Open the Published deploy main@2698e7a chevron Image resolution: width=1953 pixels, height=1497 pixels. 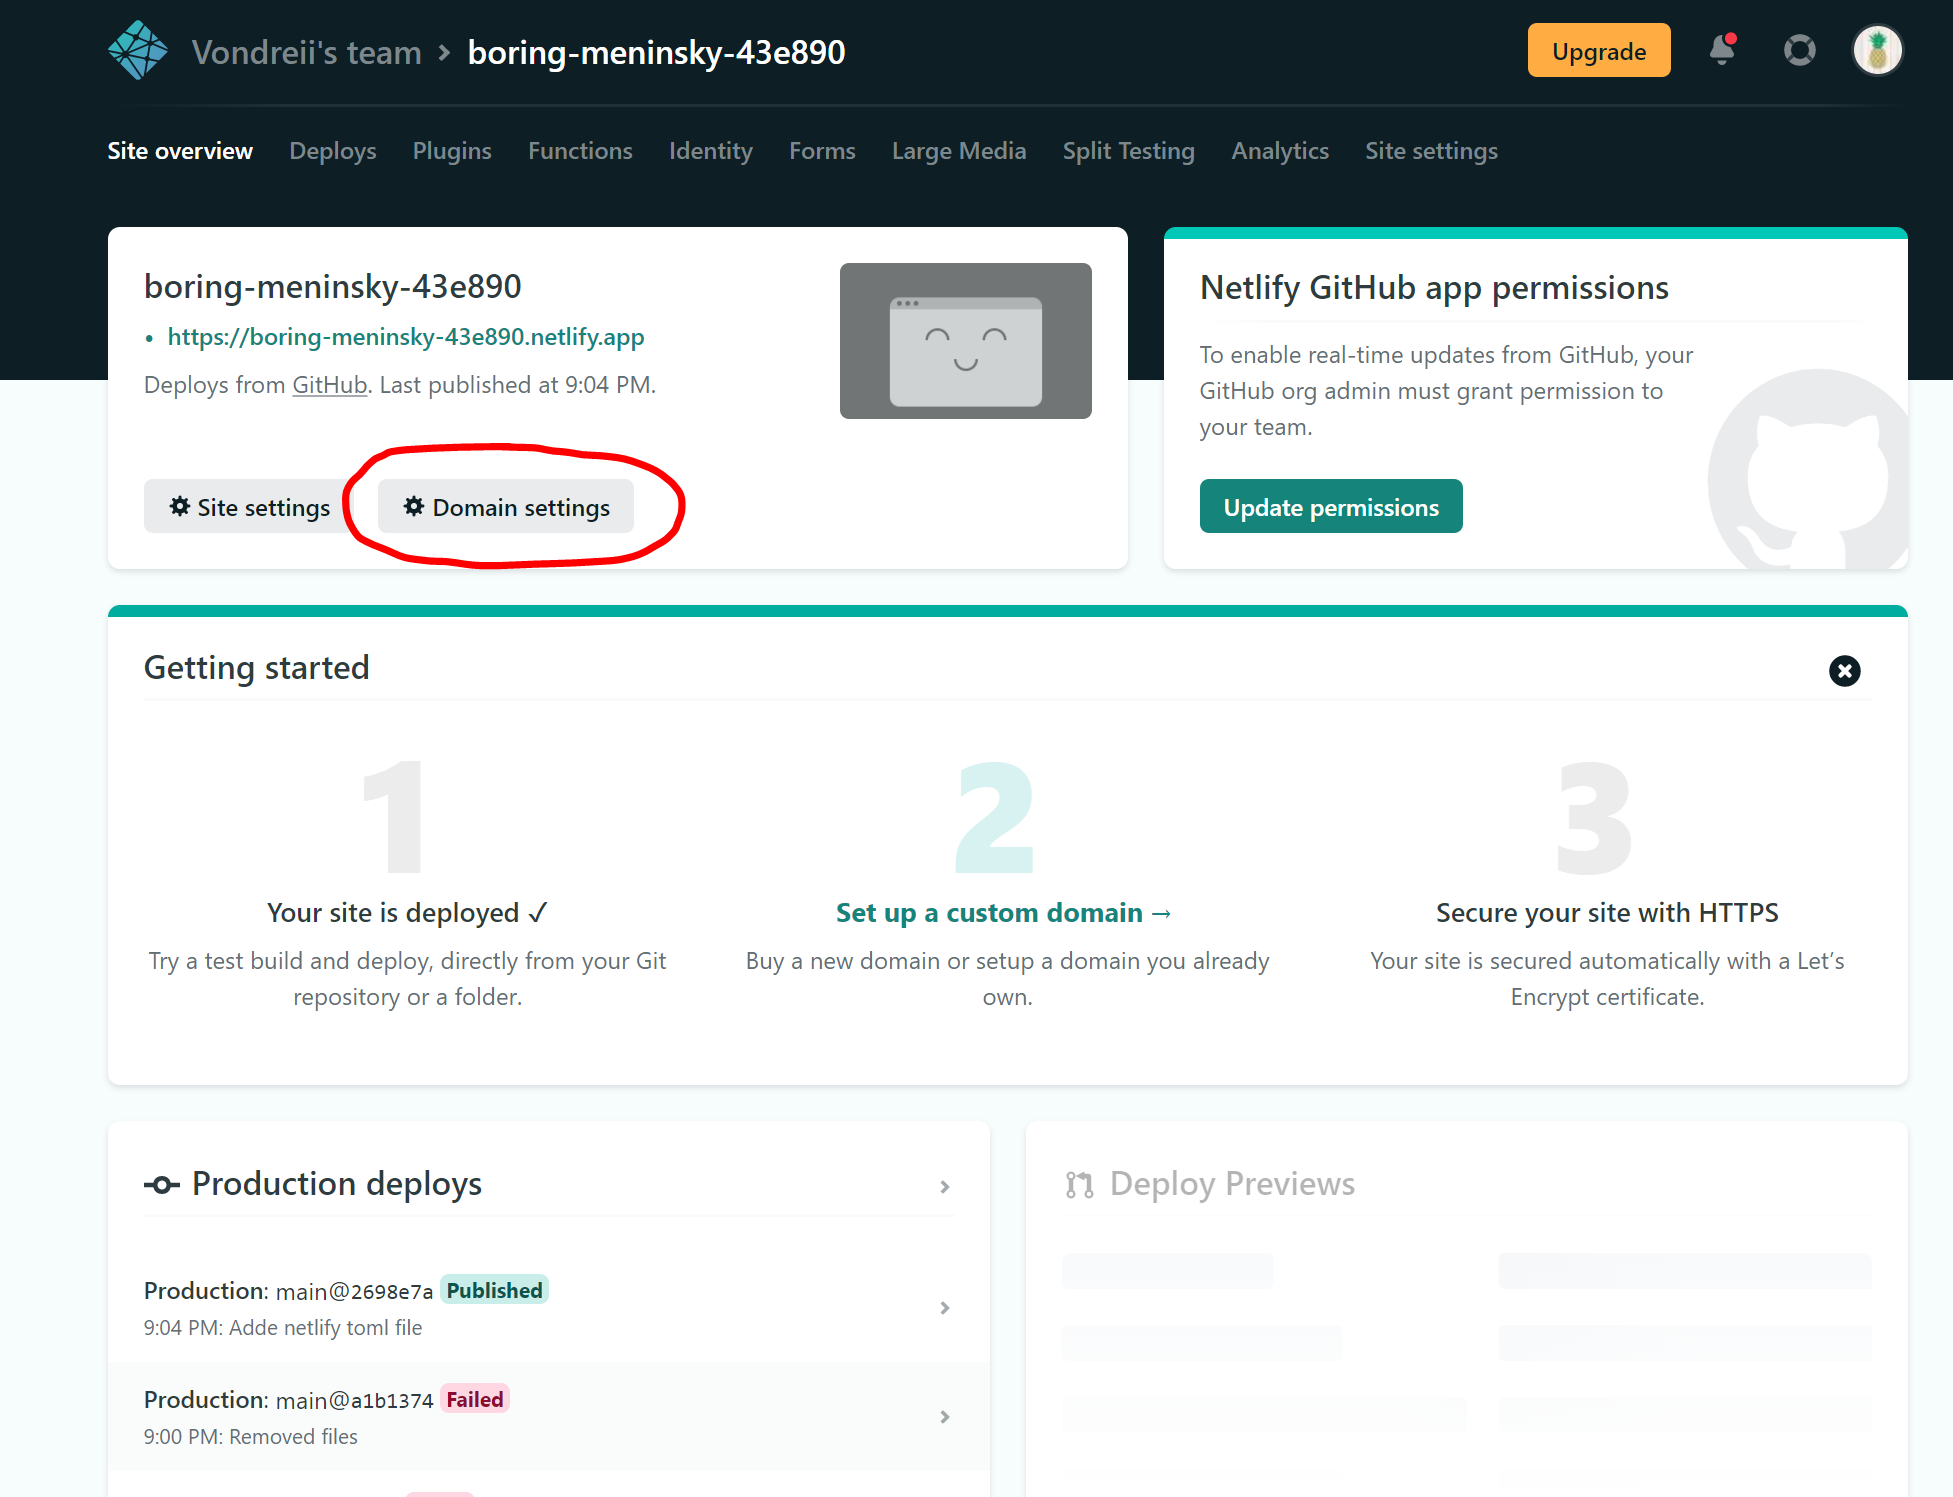[x=944, y=1308]
